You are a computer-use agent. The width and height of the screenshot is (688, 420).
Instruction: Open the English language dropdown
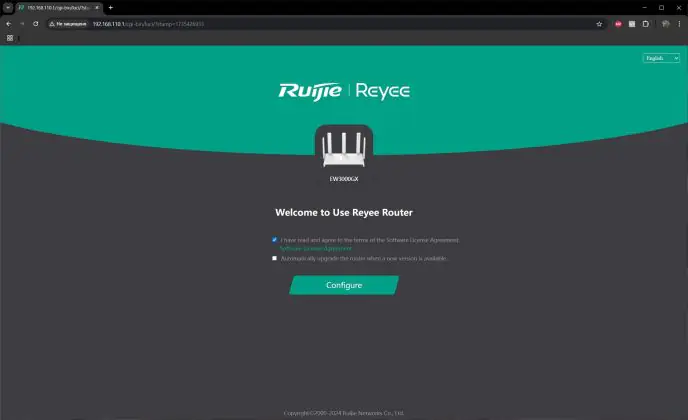tap(661, 58)
